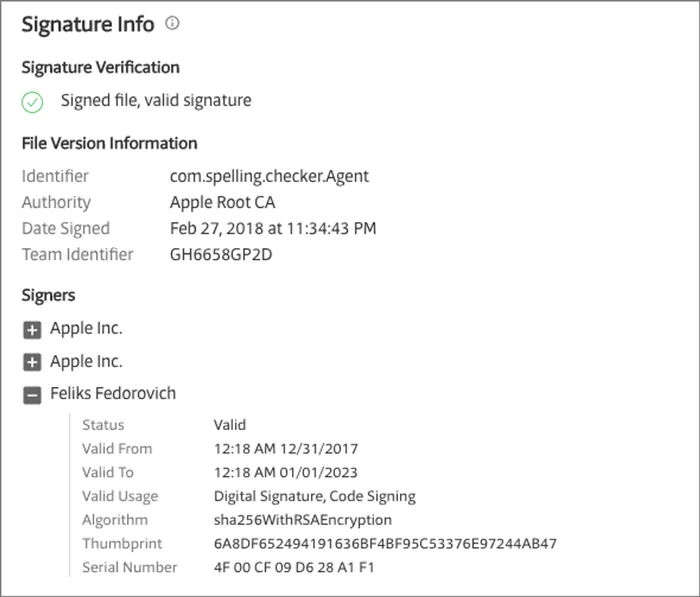
Task: Select the Team Identifier GH6658GP2D
Action: 221,254
